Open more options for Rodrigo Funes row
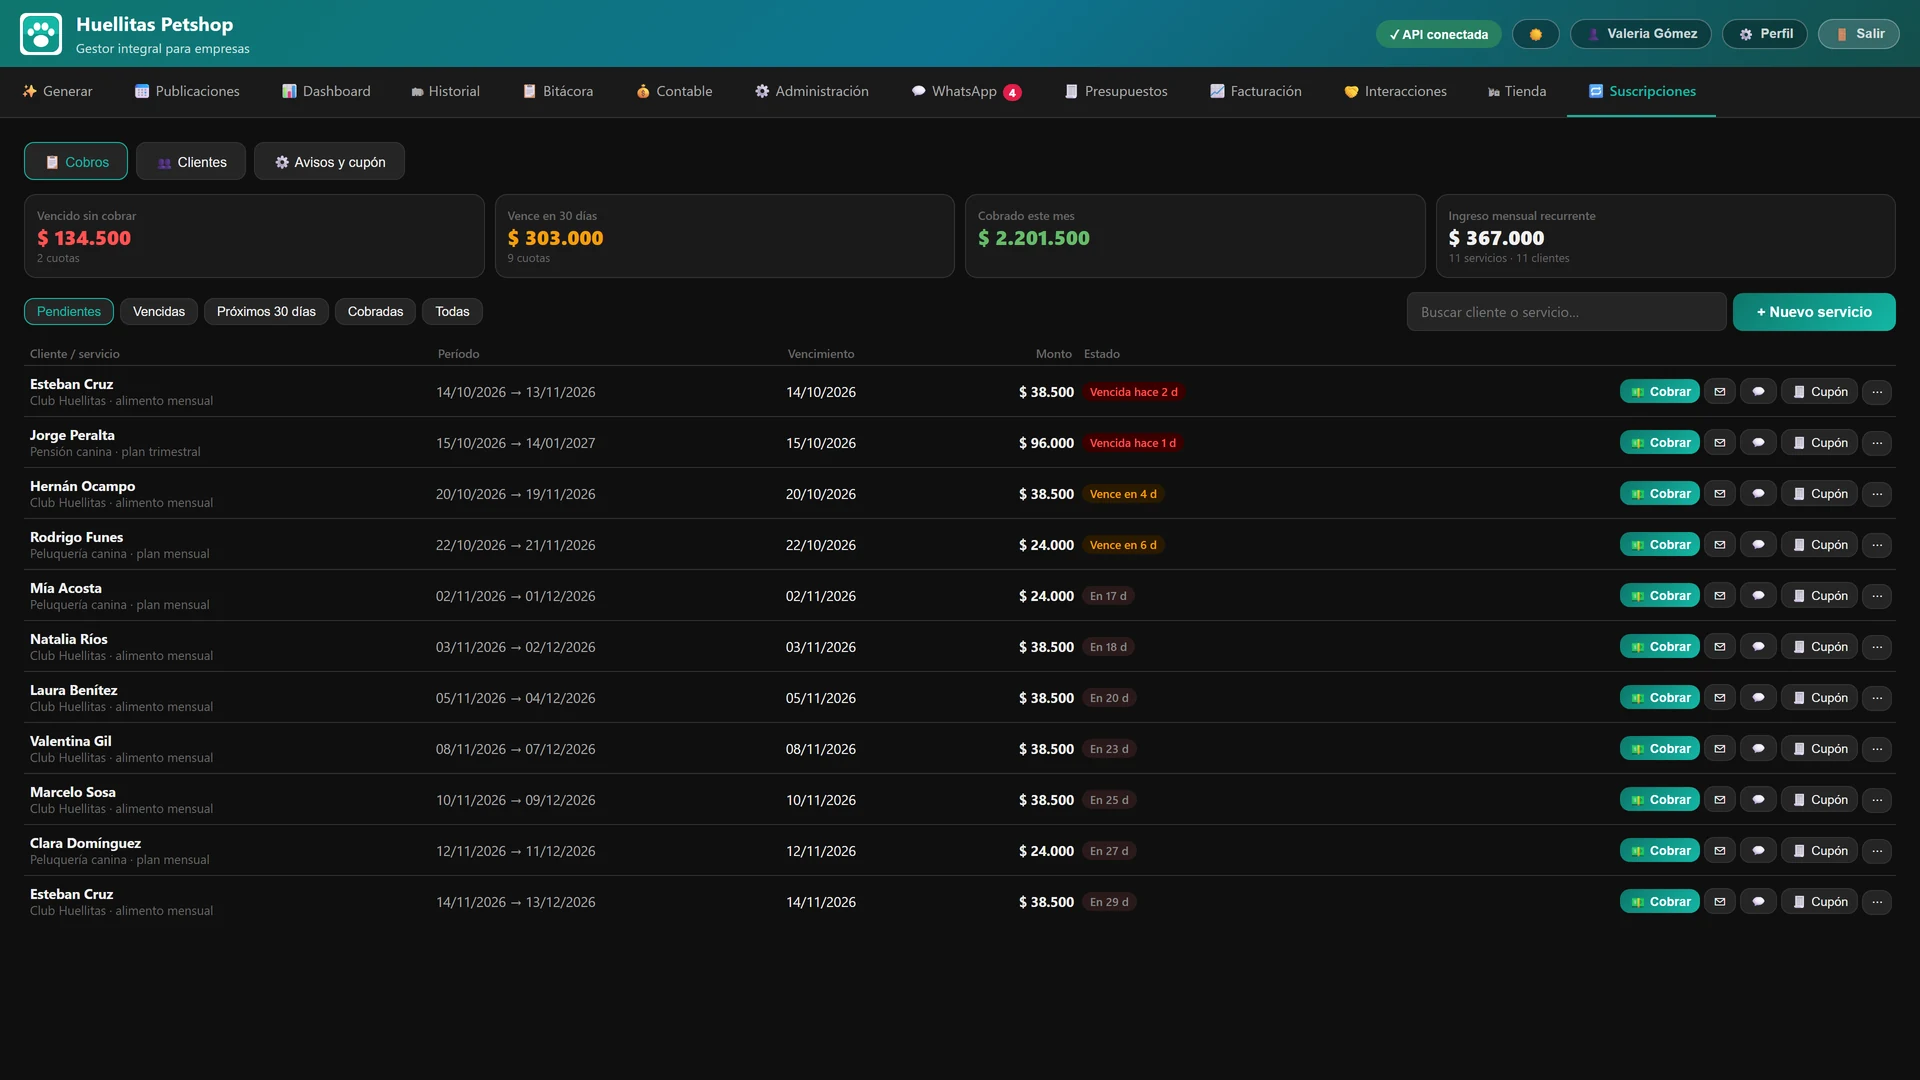 point(1877,545)
